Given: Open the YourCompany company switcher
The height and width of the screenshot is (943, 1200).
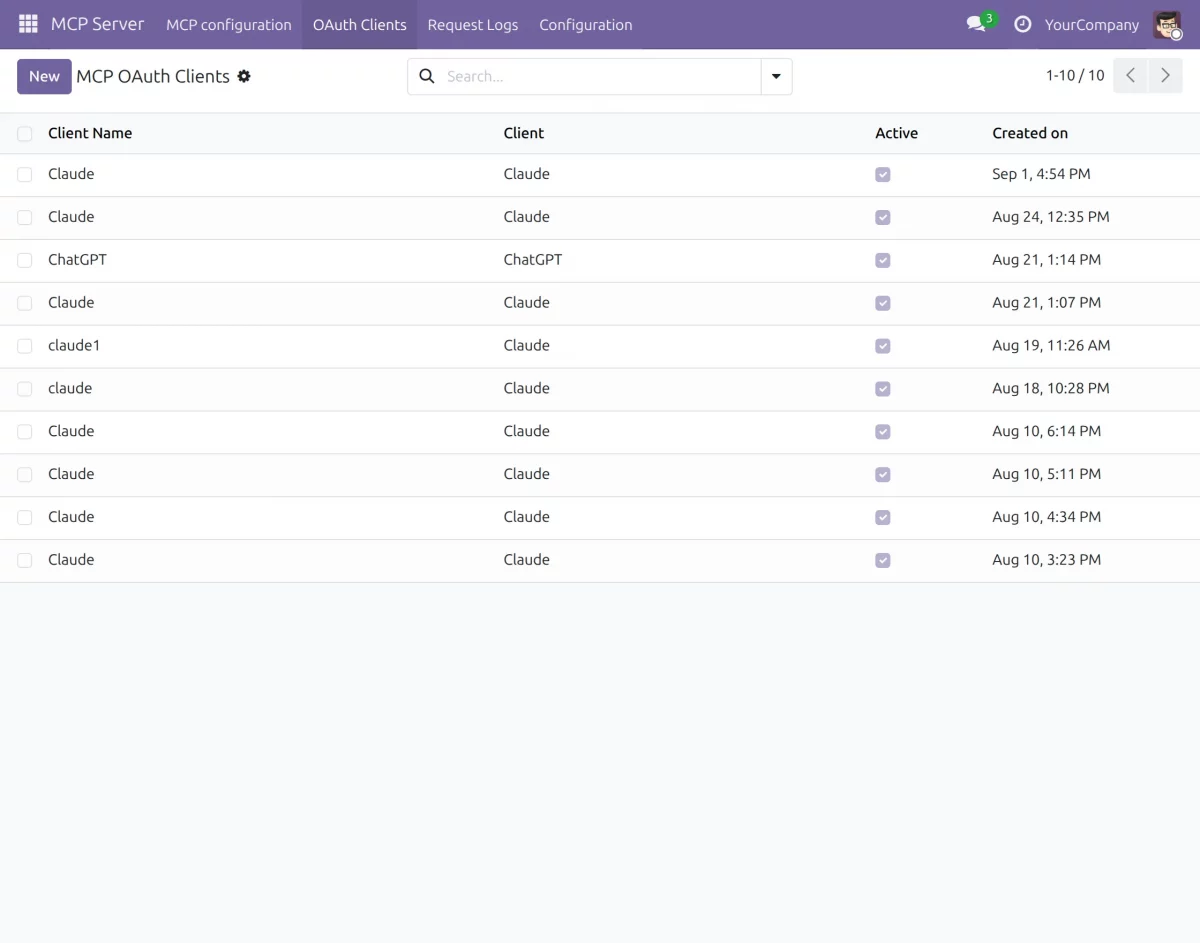Looking at the screenshot, I should [x=1092, y=25].
